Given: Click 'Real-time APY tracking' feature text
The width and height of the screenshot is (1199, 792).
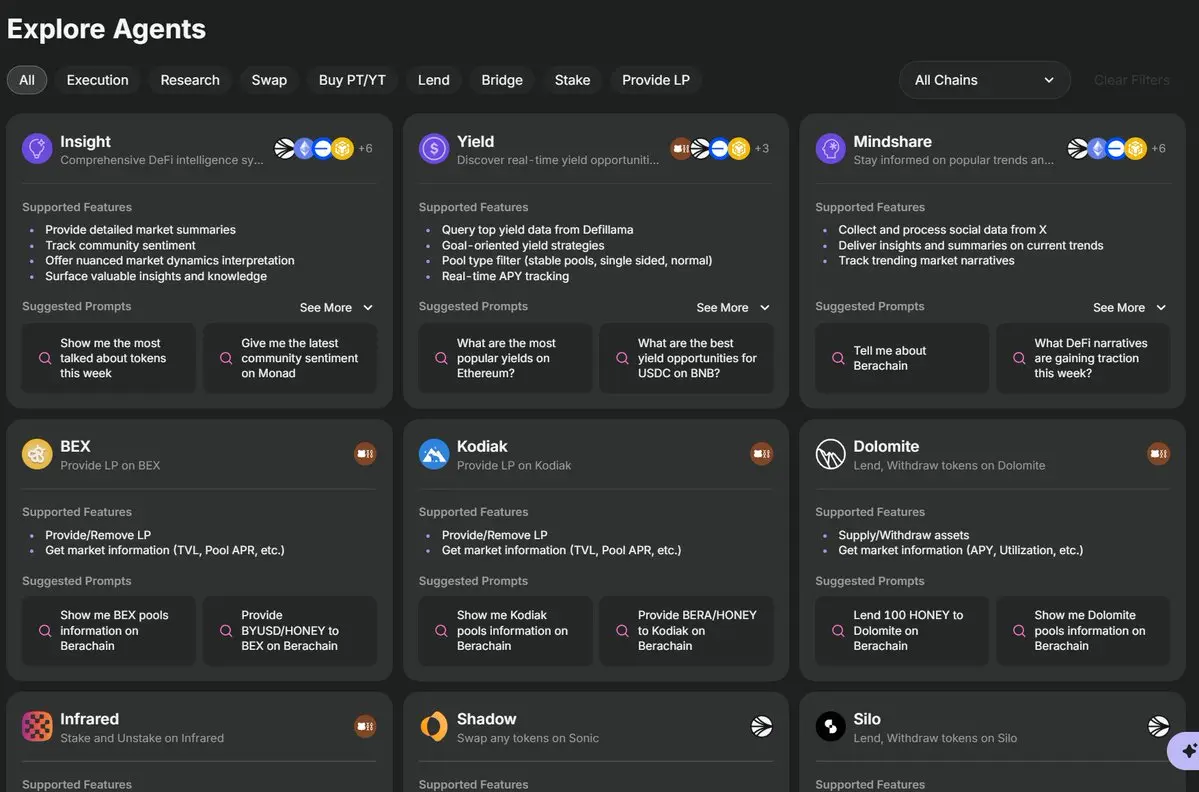Looking at the screenshot, I should [x=505, y=276].
